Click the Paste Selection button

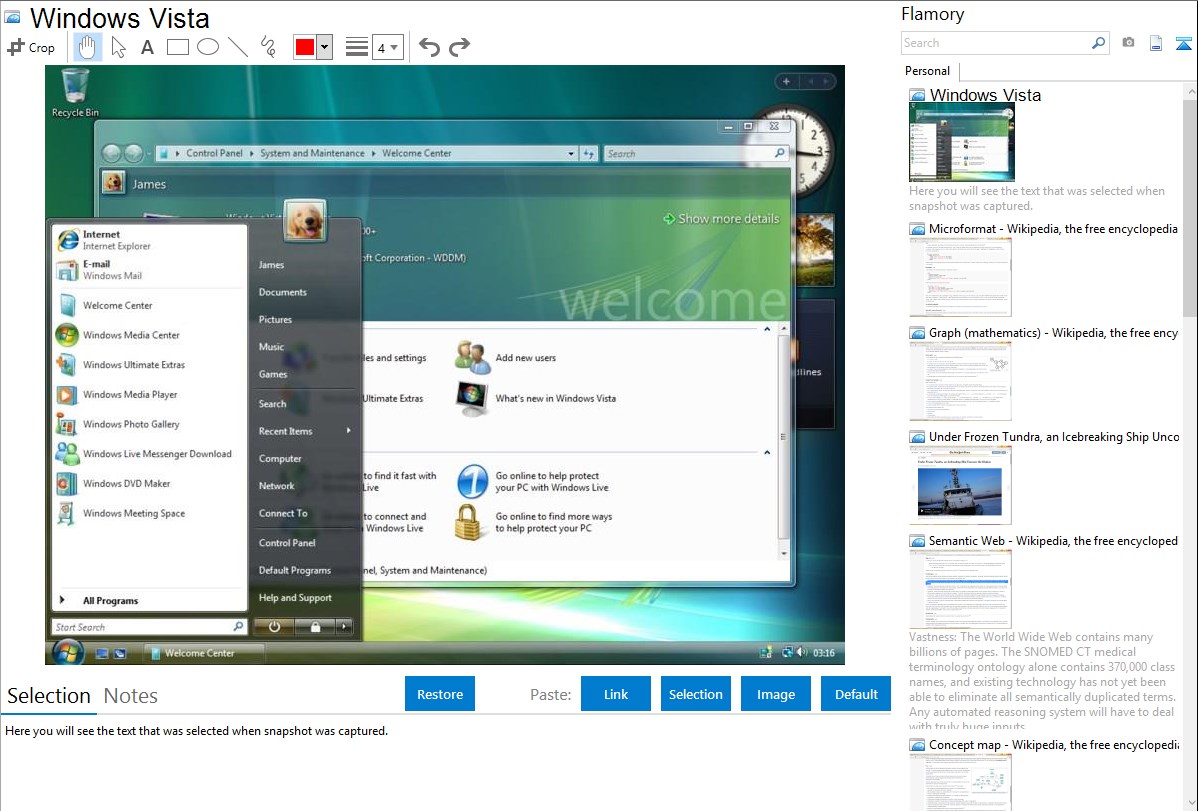(x=695, y=694)
